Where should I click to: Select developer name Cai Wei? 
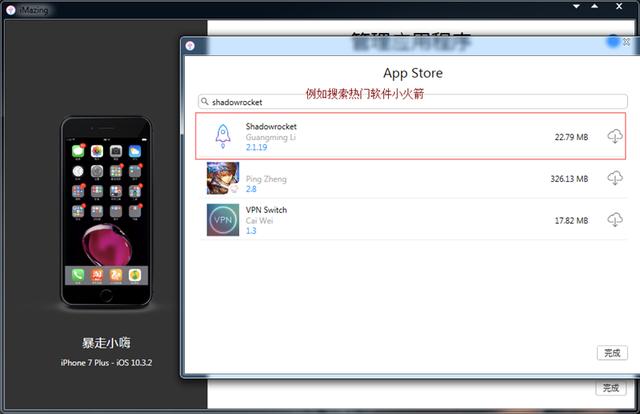[x=259, y=220]
